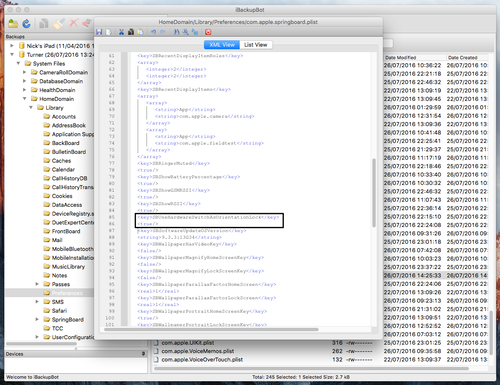Collapse the Library folder
This screenshot has width=500, height=385.
[x=31, y=107]
